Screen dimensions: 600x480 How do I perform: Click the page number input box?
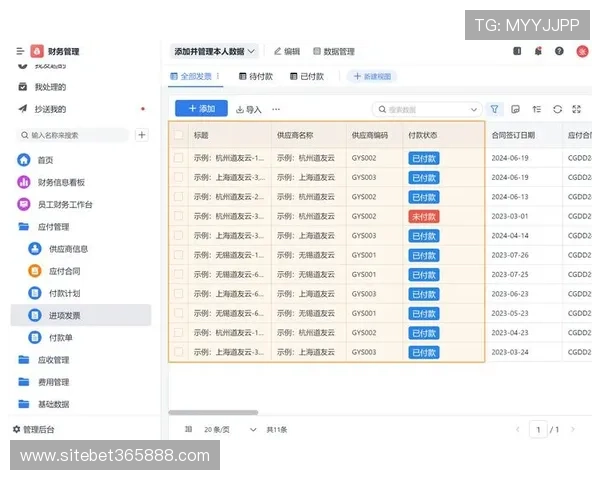[538, 429]
